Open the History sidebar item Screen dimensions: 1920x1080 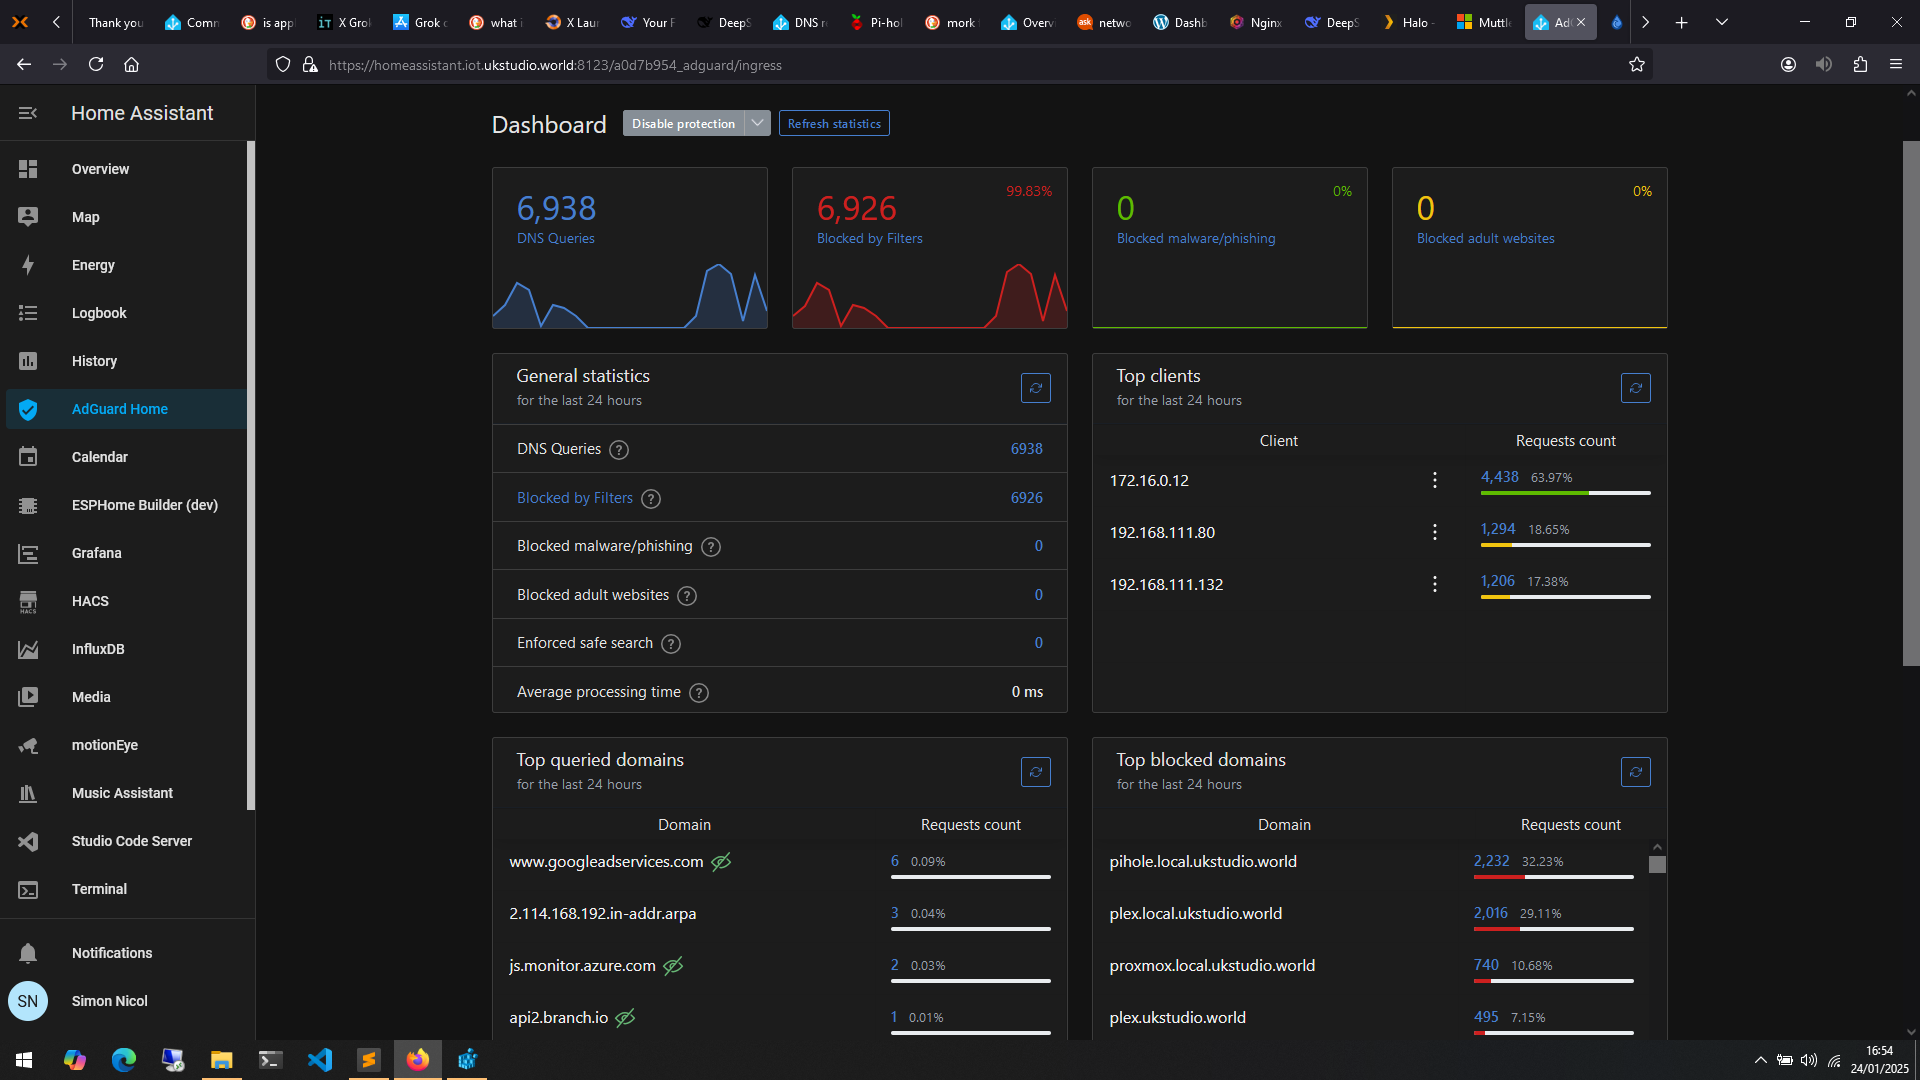(x=126, y=361)
